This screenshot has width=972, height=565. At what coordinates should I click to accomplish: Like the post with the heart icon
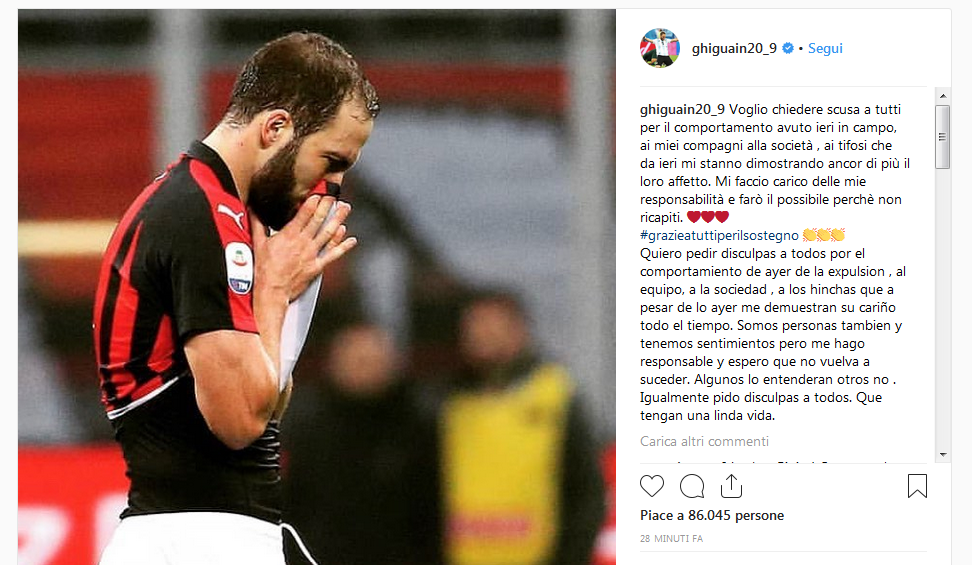(652, 486)
